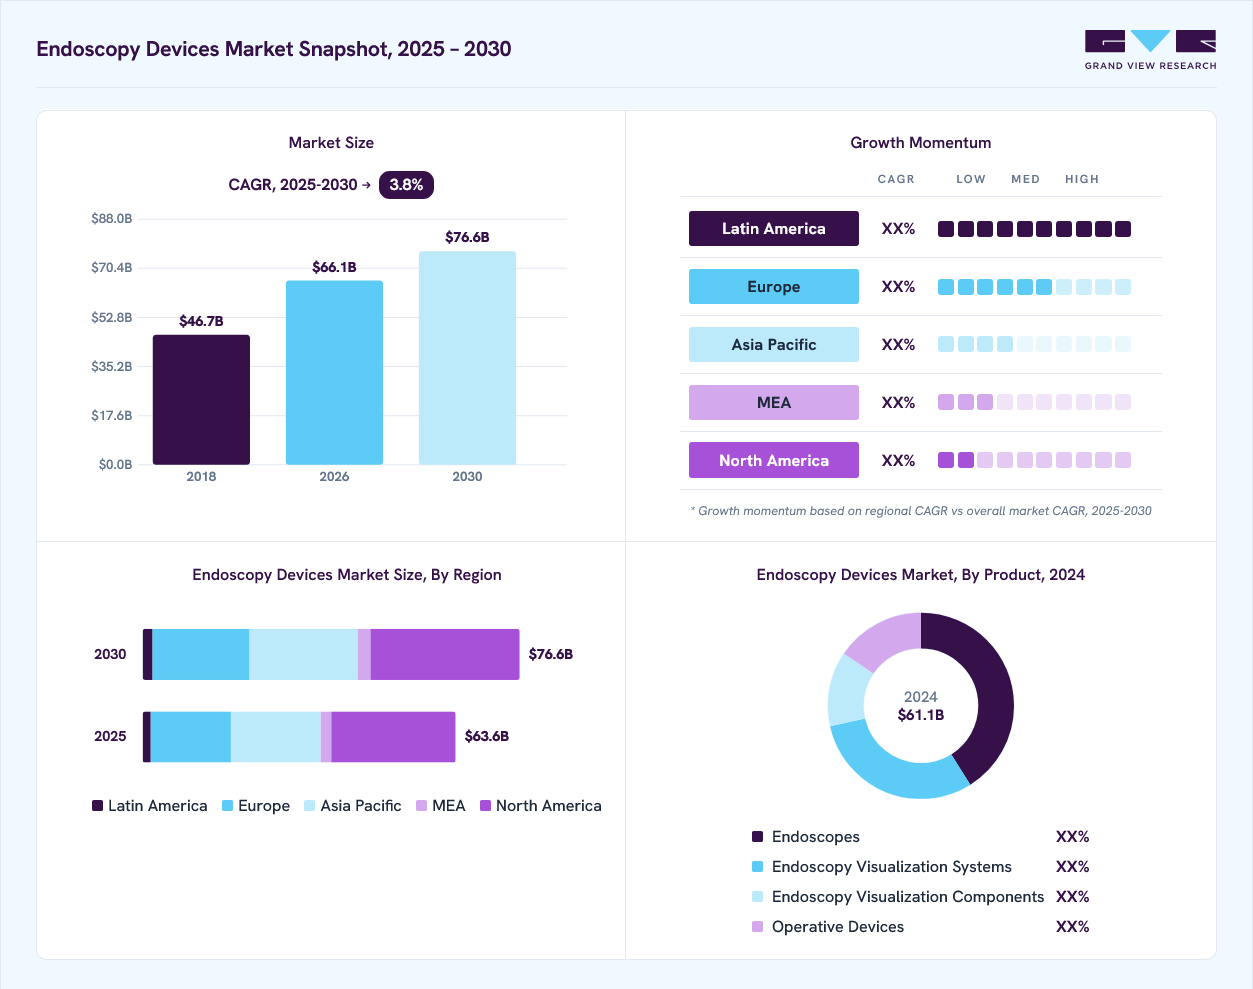Select the Latin America region label
The width and height of the screenshot is (1253, 989).
click(x=774, y=229)
